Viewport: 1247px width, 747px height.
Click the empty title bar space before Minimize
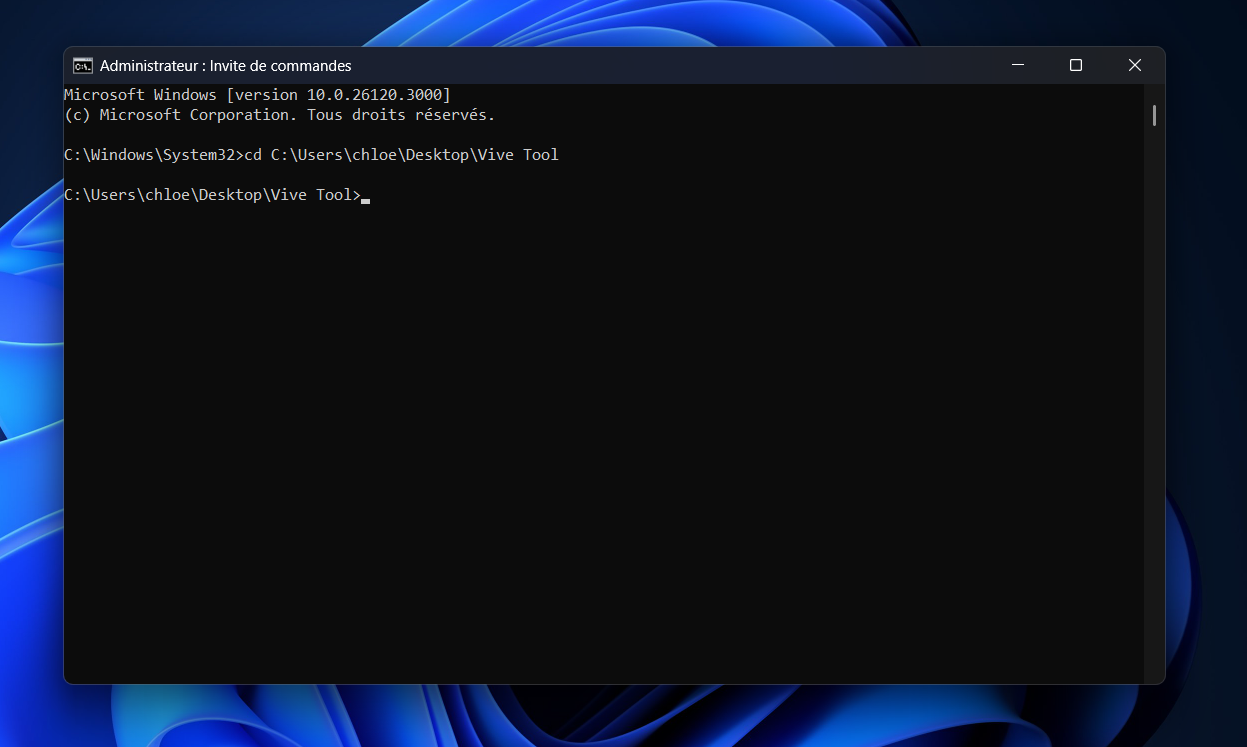[x=700, y=66]
